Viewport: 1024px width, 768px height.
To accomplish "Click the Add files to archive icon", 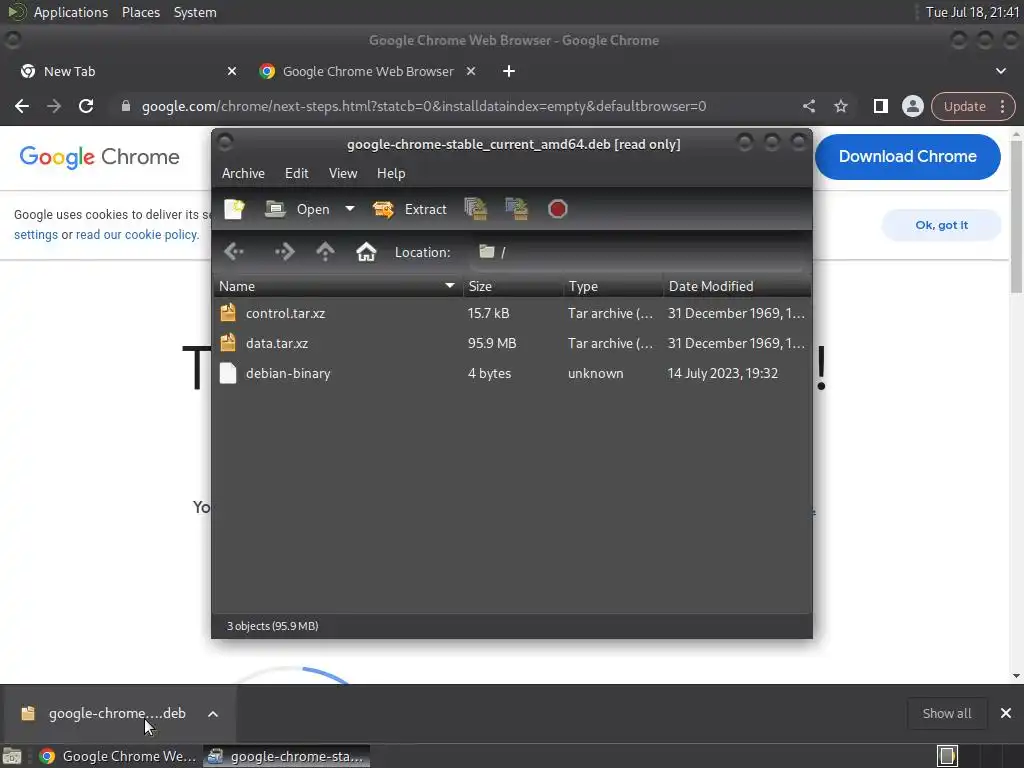I will [476, 209].
